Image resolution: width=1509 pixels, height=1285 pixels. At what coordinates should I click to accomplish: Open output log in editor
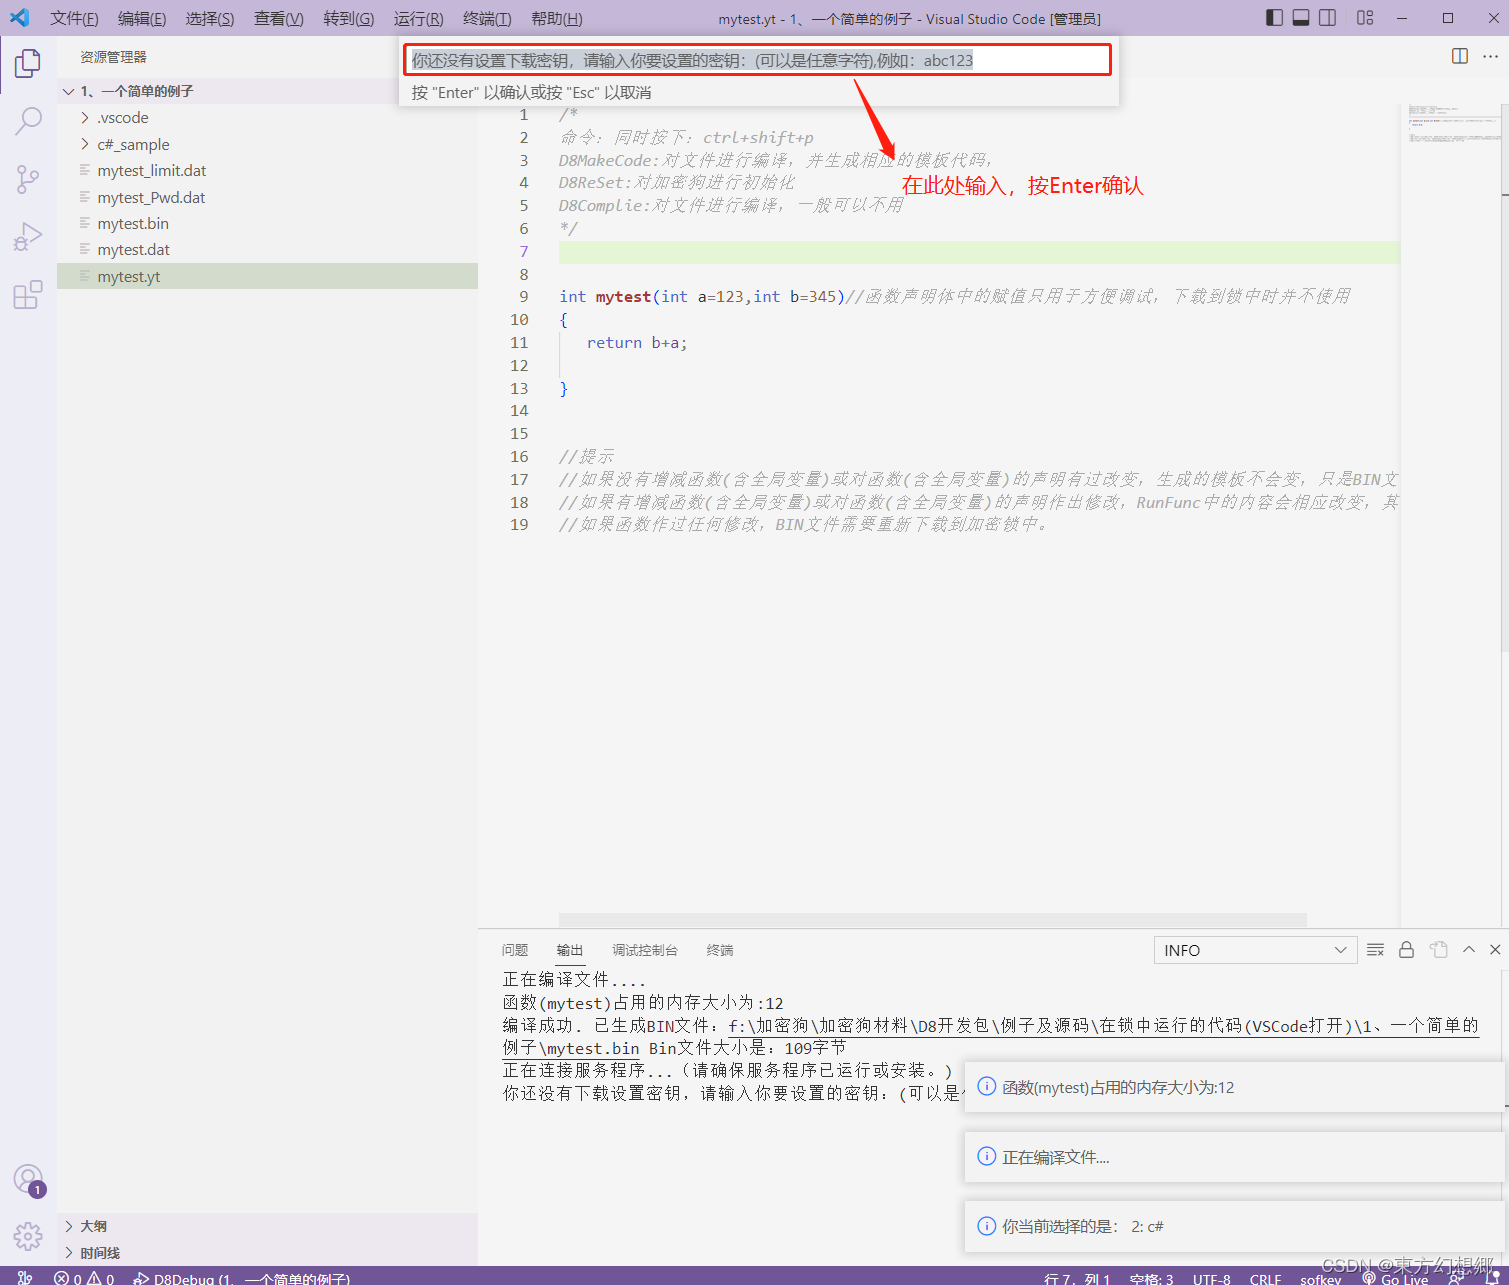[x=1439, y=950]
